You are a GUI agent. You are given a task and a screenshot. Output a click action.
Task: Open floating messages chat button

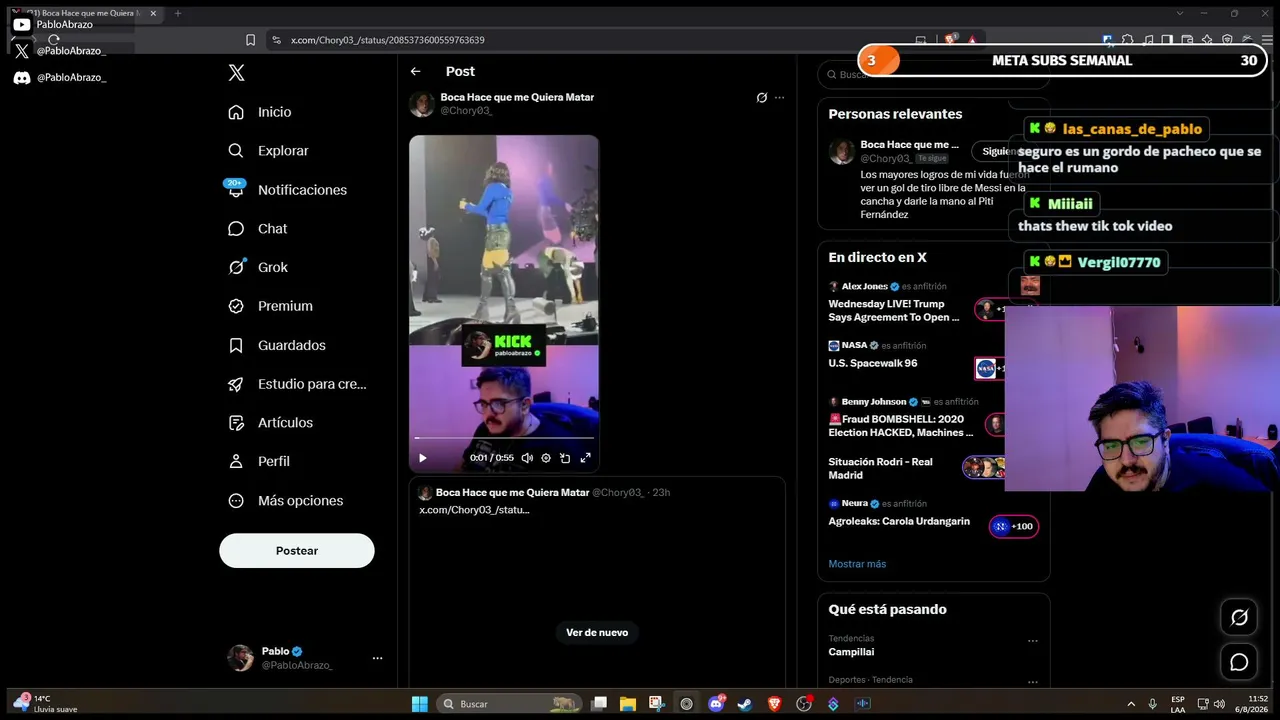click(x=1239, y=662)
